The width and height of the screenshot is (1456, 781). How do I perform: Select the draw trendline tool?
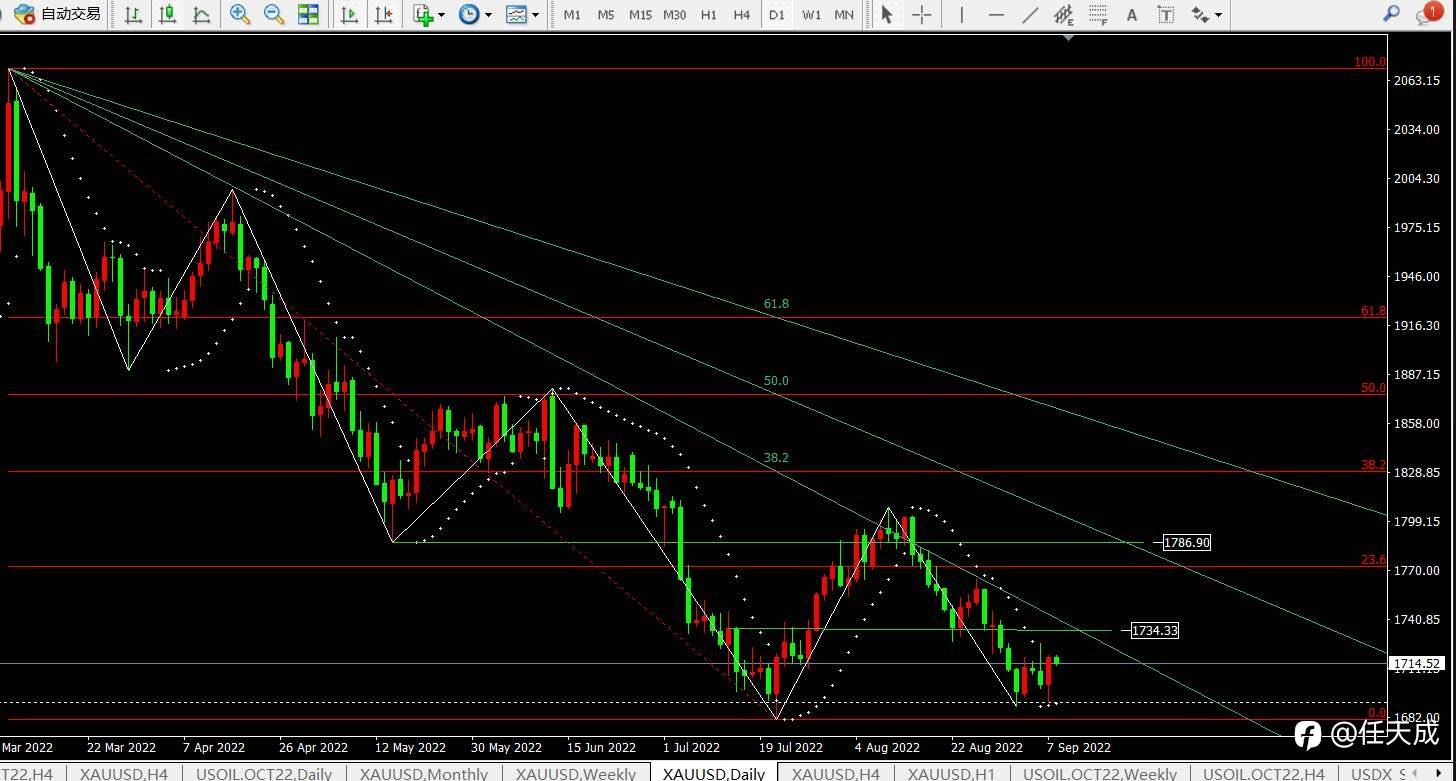tap(1031, 14)
